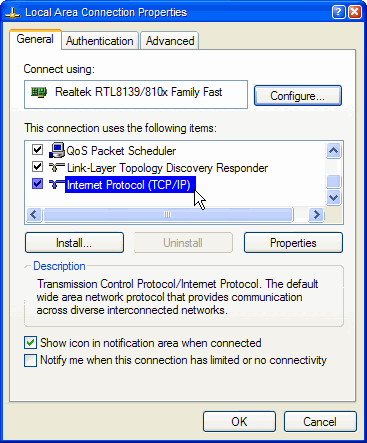Viewport: 367px width, 443px height.
Task: Uncheck the Internet Protocol (TCP/IP) checkbox
Action: click(x=37, y=183)
